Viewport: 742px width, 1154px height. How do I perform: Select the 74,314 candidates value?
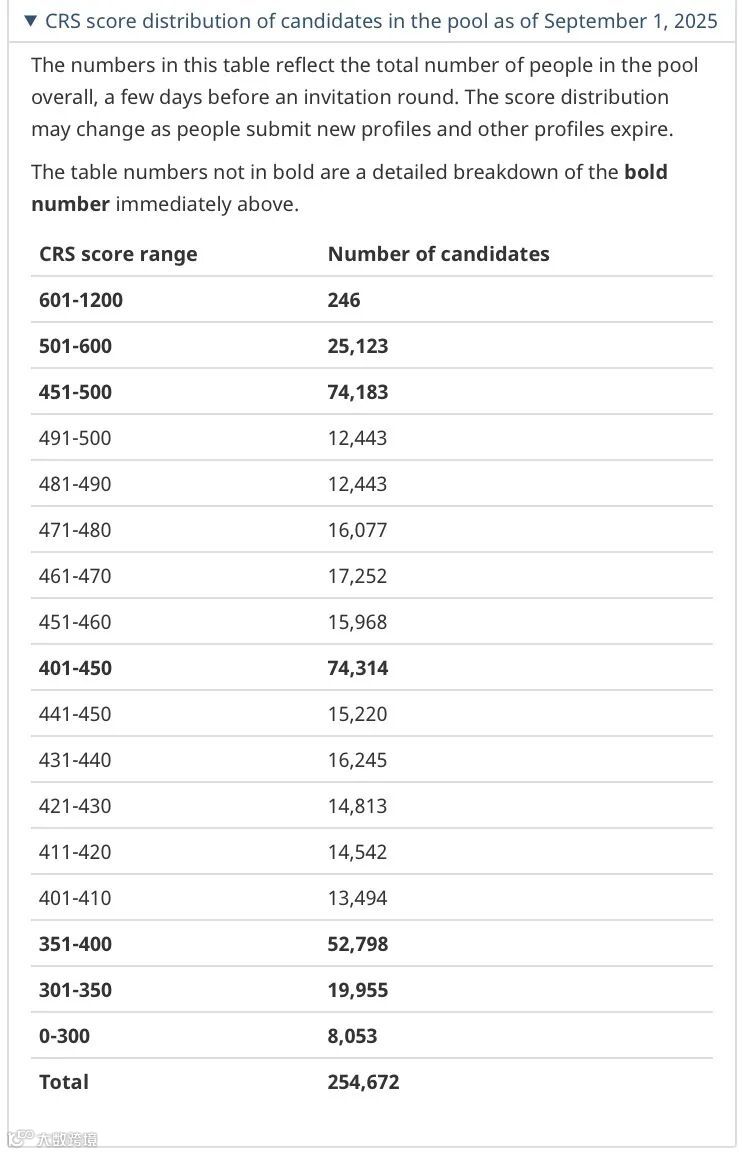point(358,668)
